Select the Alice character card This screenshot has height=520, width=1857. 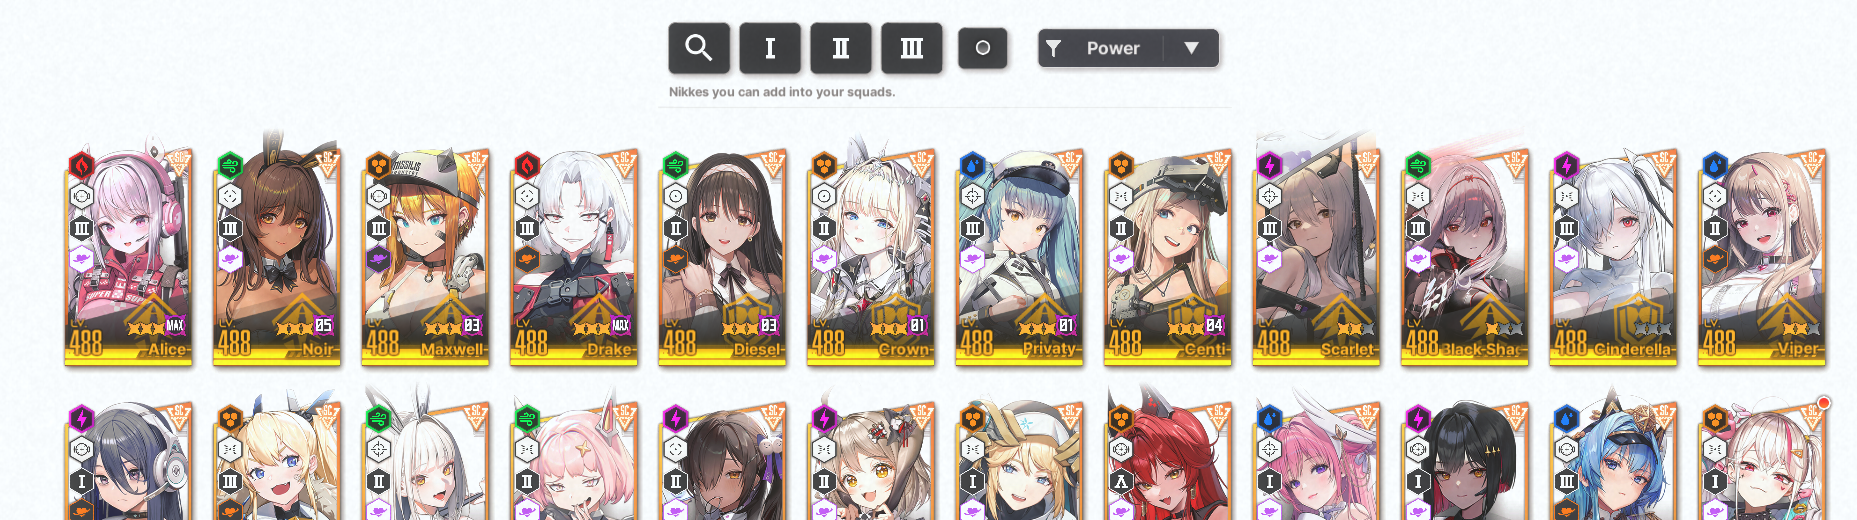point(128,255)
